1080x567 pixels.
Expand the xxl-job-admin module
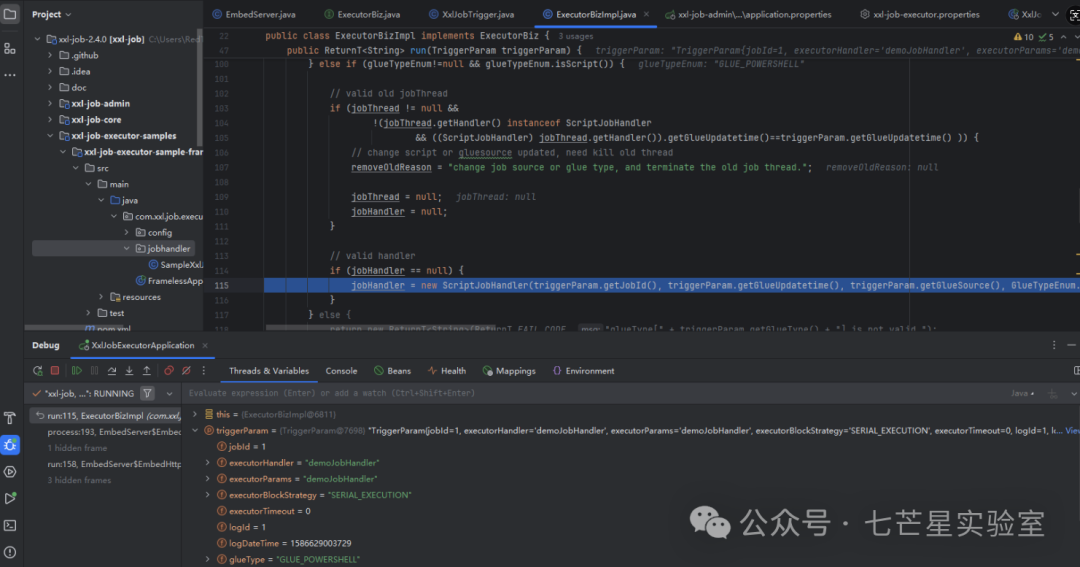(50, 103)
